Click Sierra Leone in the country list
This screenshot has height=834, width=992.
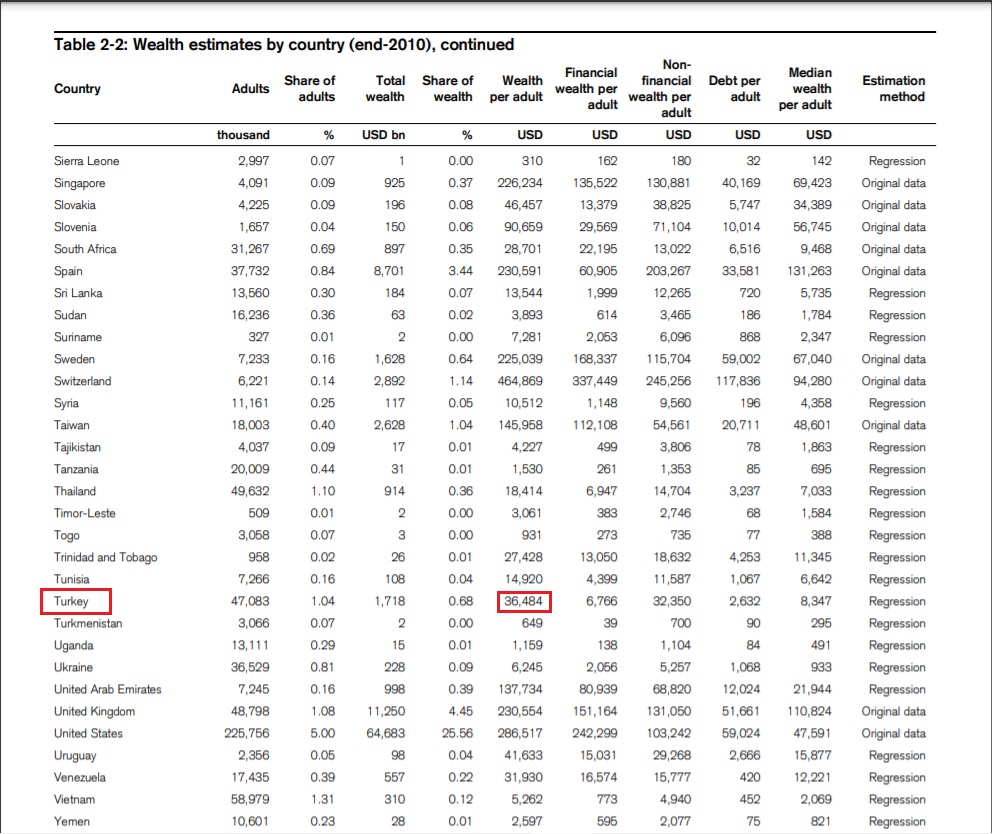click(x=86, y=161)
